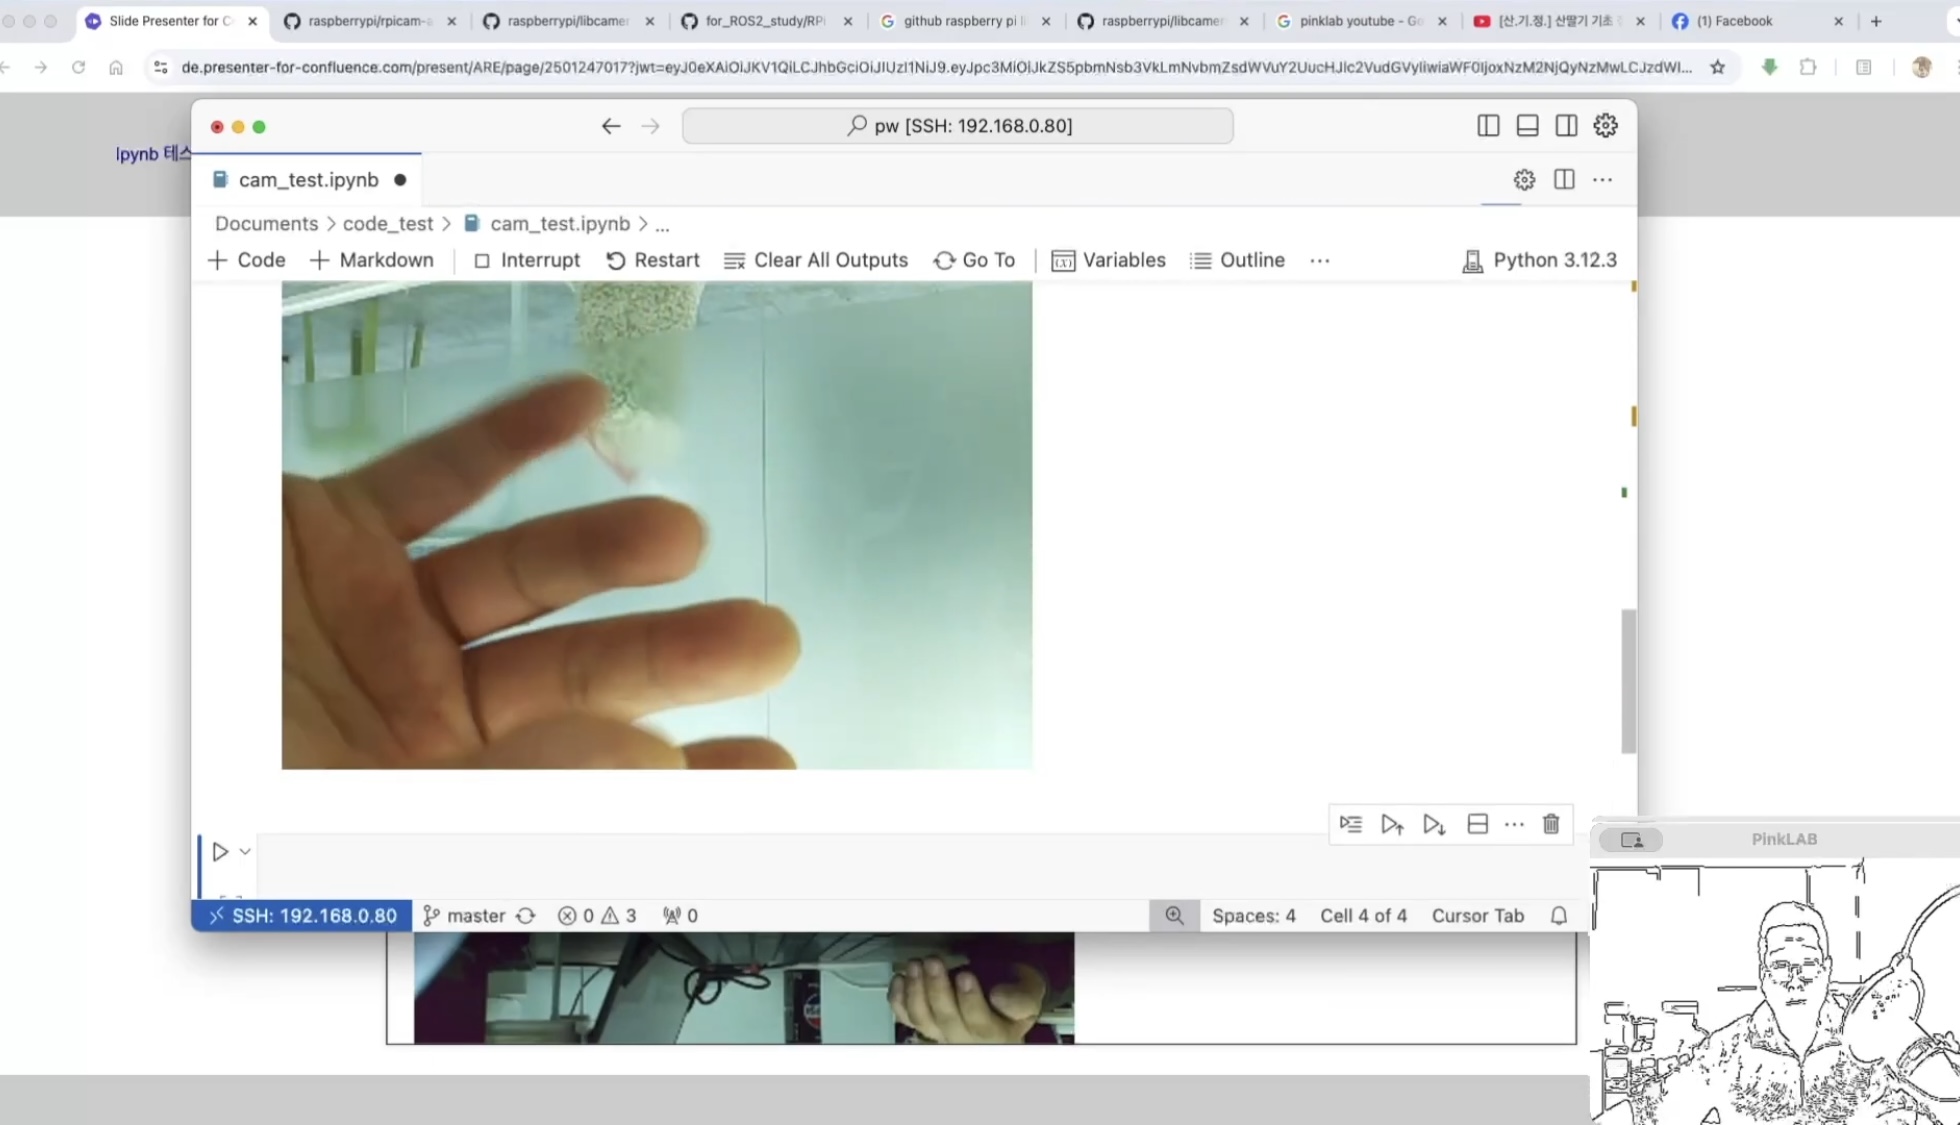Execute current cell and cells below
This screenshot has width=1960, height=1125.
click(1434, 824)
